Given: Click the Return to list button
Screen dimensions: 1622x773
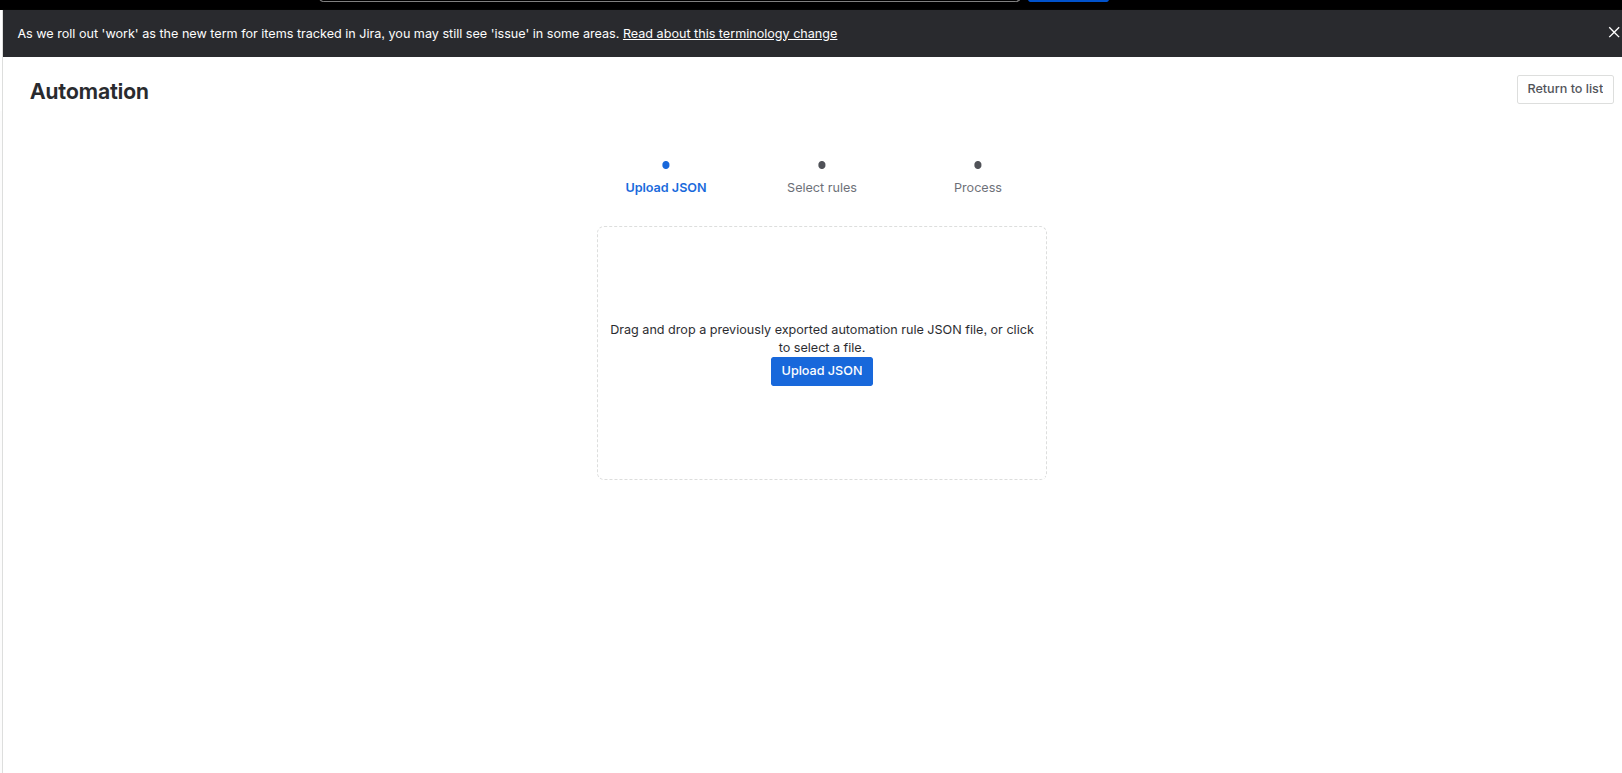Looking at the screenshot, I should [x=1564, y=89].
